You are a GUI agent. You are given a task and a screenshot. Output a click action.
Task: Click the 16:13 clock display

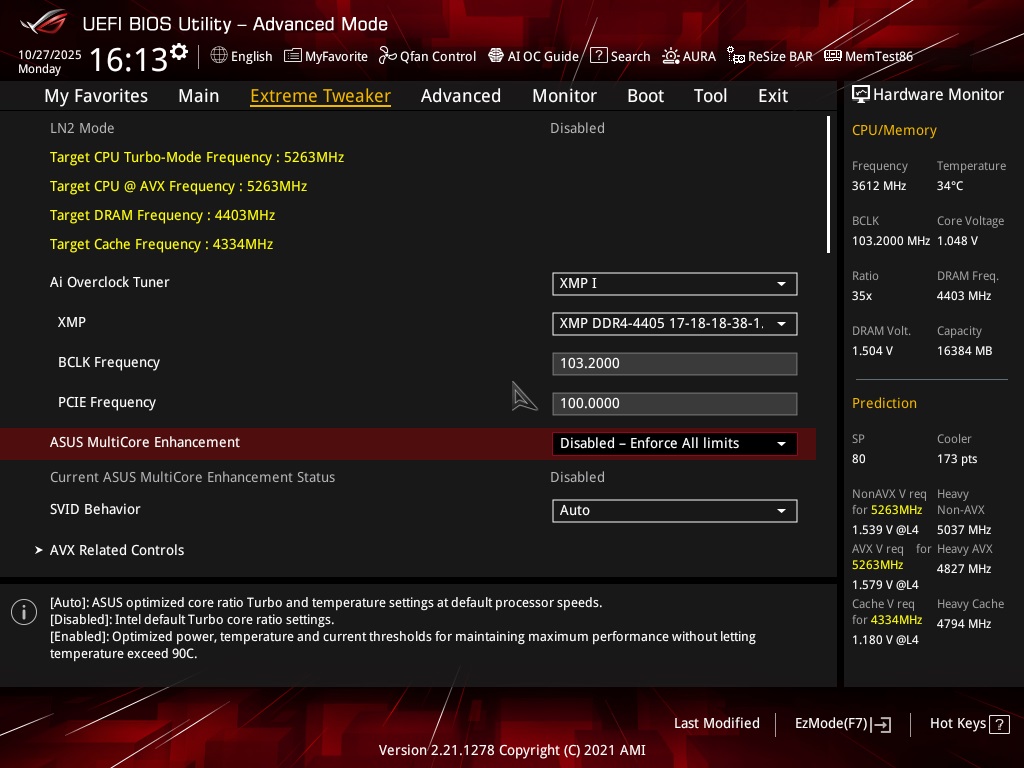click(x=129, y=59)
